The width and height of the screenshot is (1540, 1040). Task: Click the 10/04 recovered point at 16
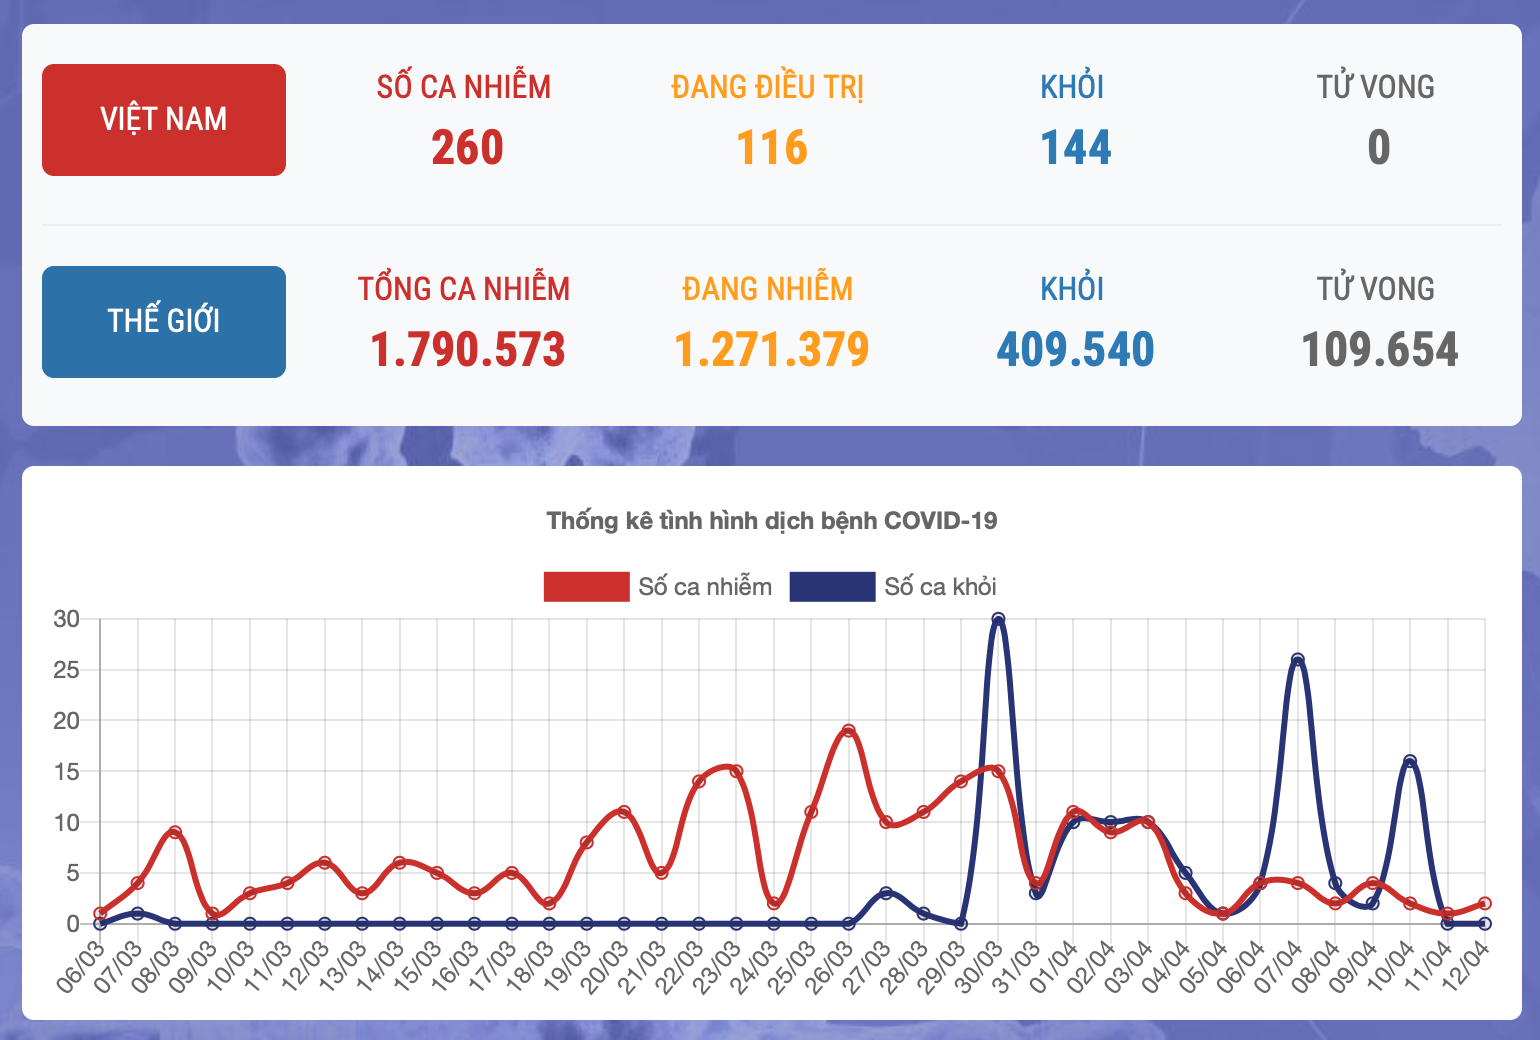point(1410,761)
